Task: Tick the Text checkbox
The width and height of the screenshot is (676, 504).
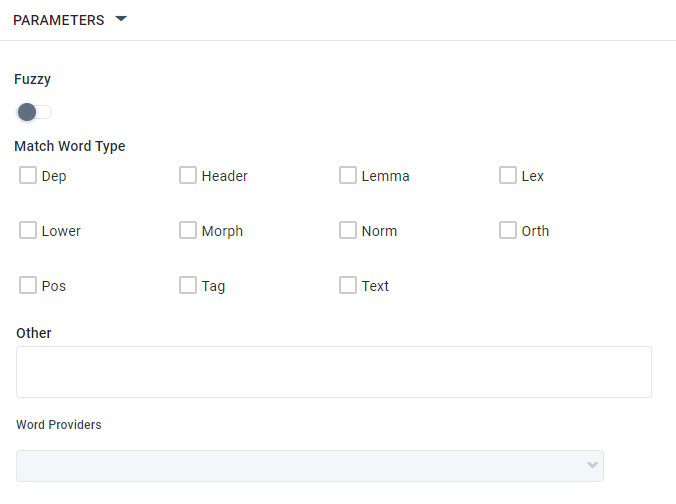Action: [348, 286]
